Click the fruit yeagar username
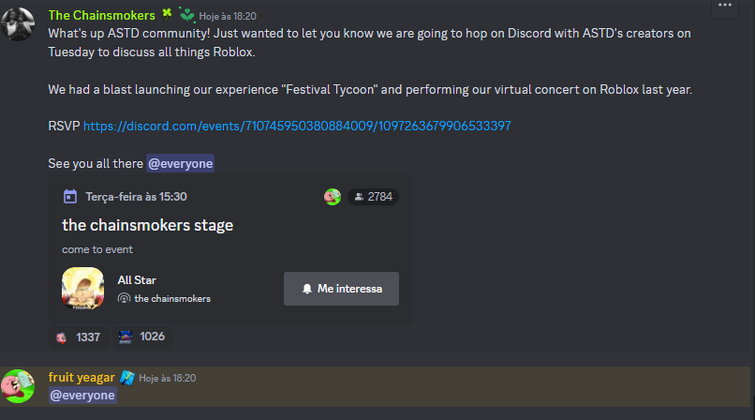Screen dimensions: 755x420 [81, 378]
